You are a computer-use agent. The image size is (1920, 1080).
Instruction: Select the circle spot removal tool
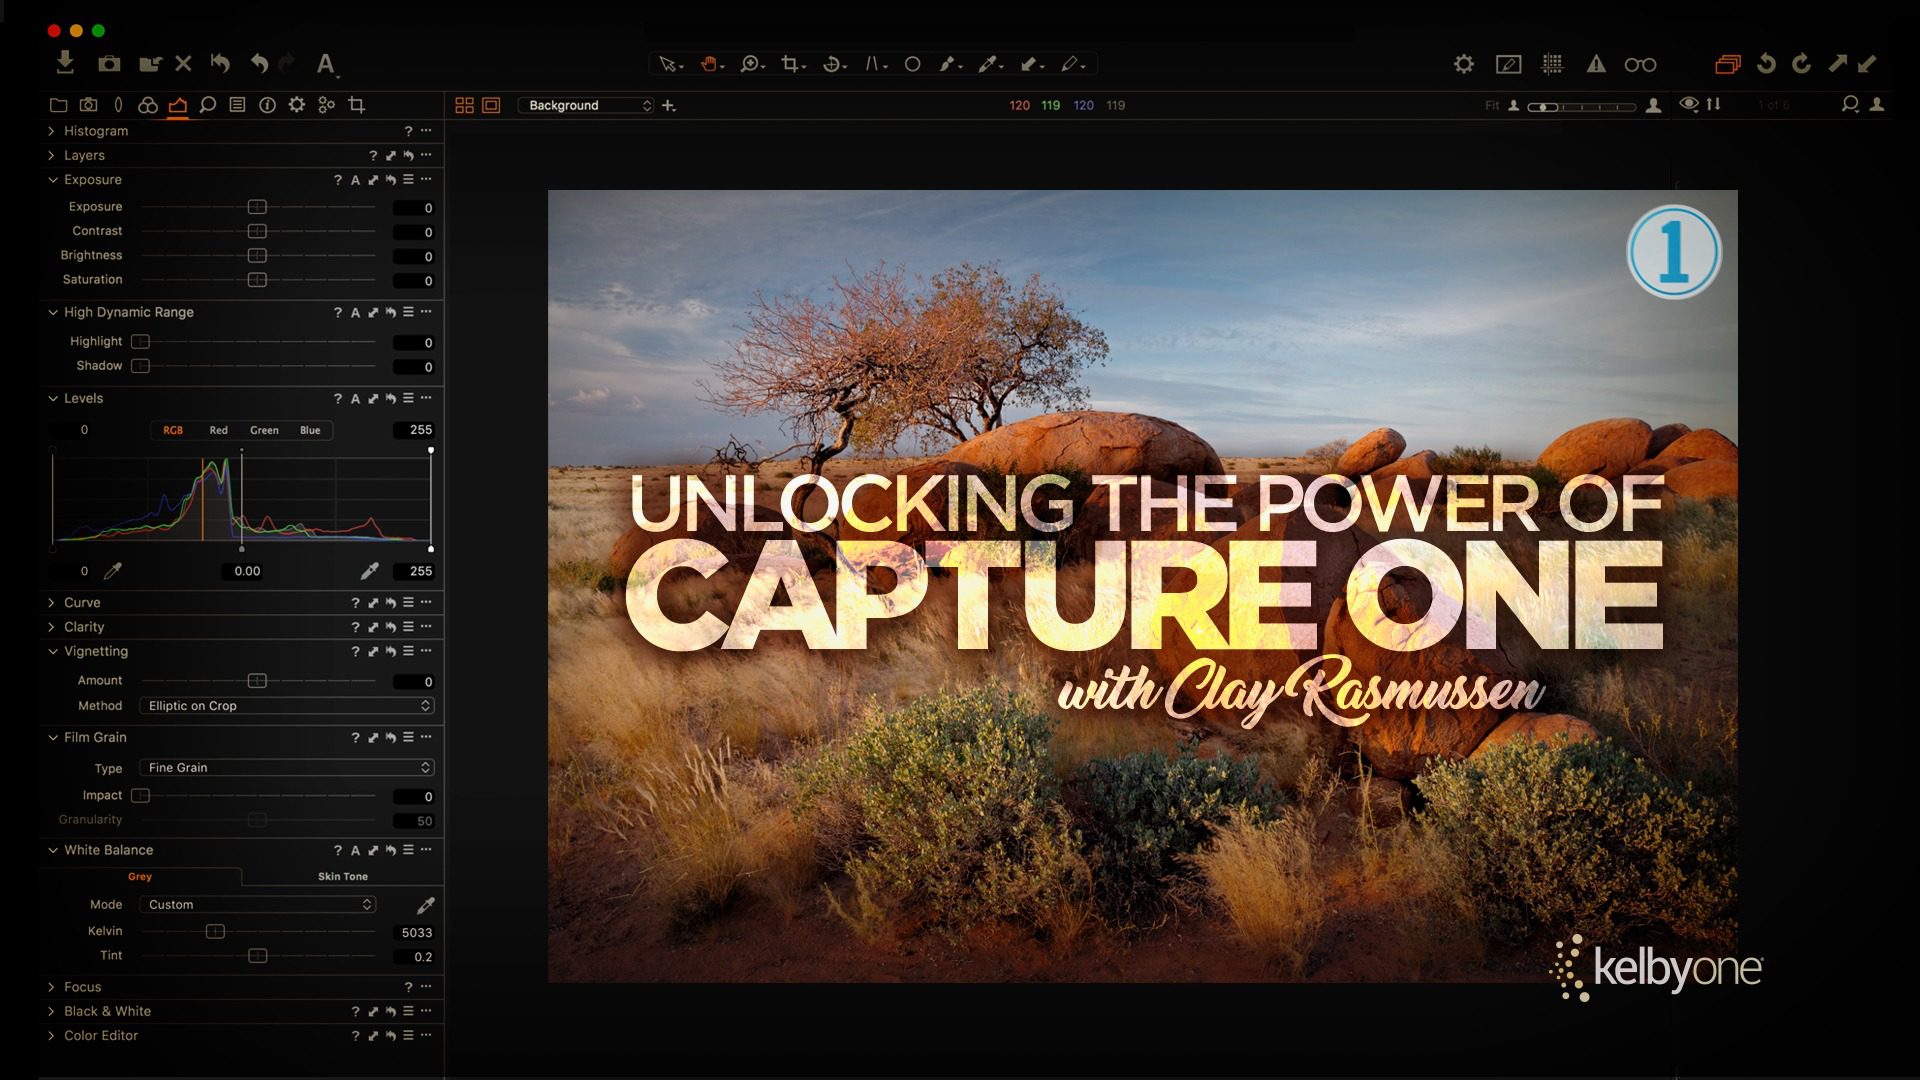pos(912,64)
